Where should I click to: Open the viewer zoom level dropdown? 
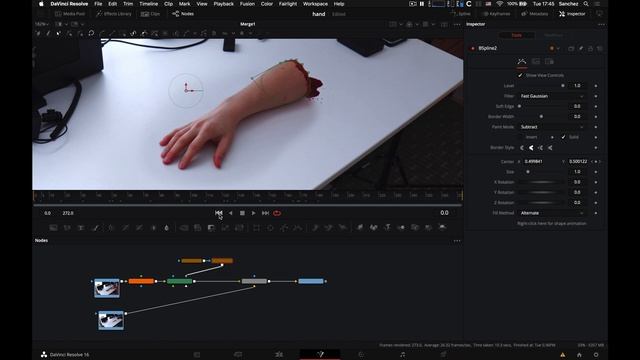point(42,24)
